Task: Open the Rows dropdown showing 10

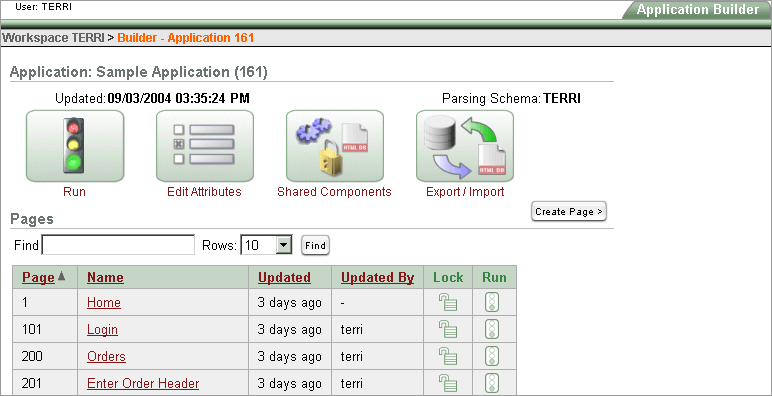Action: [266, 245]
